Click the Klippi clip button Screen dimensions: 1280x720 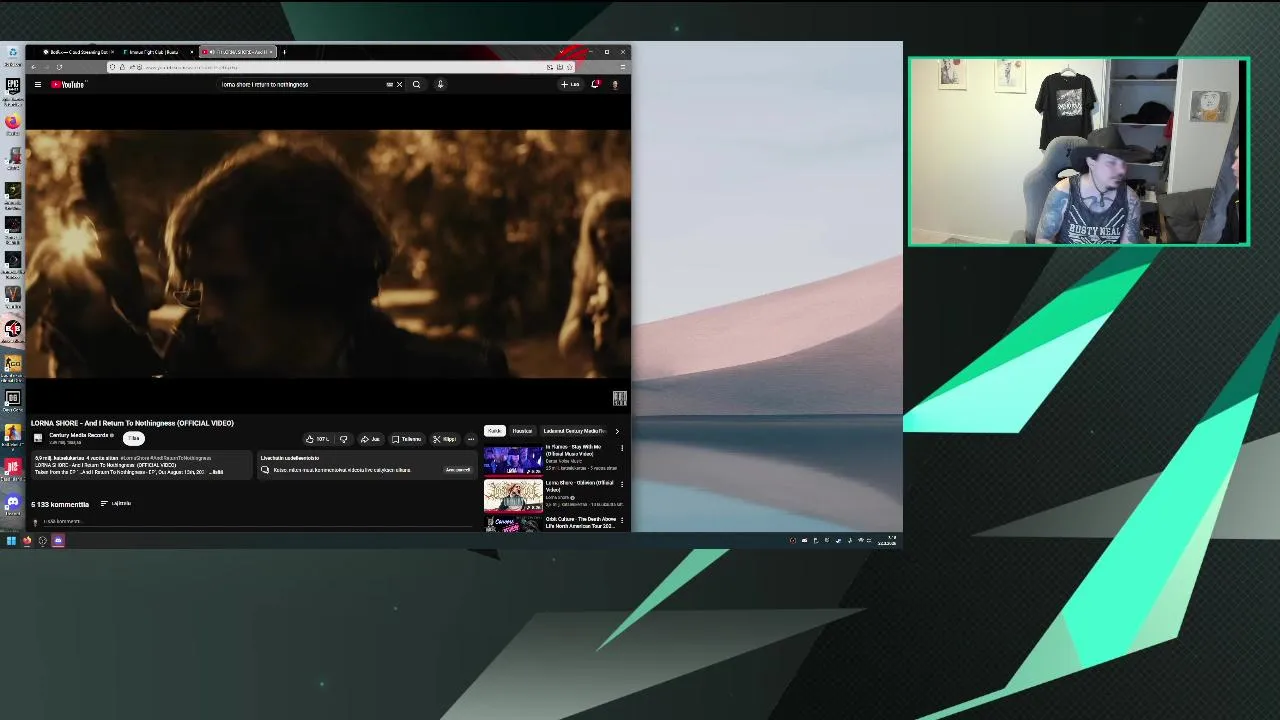coord(445,439)
